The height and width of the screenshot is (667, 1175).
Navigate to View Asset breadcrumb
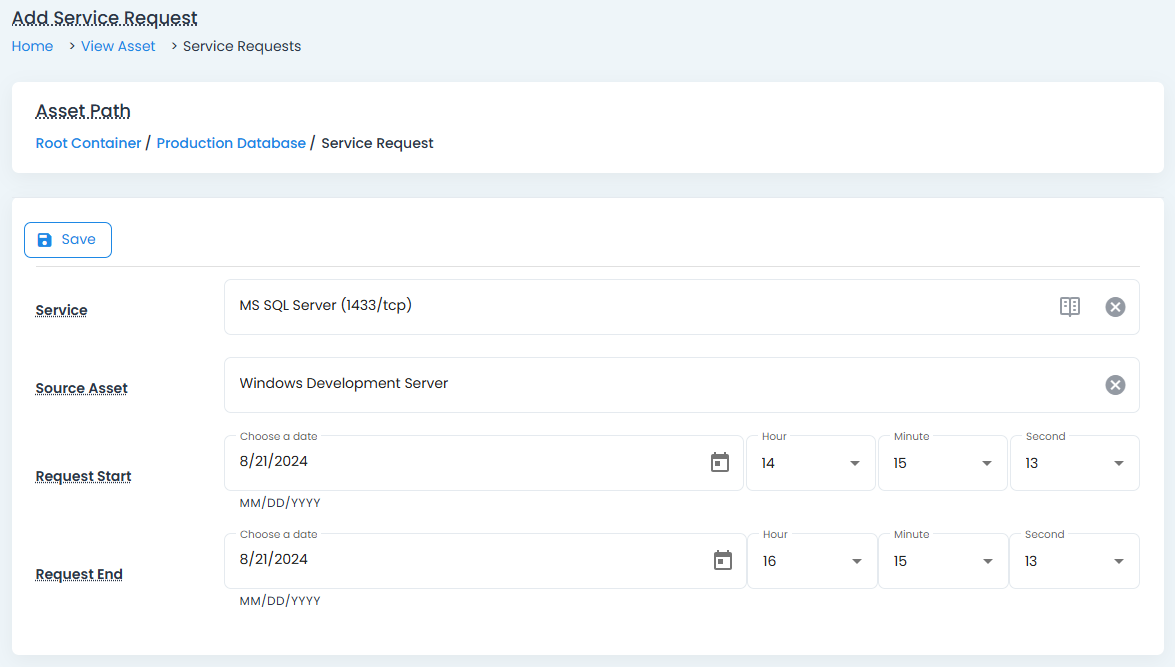[118, 46]
